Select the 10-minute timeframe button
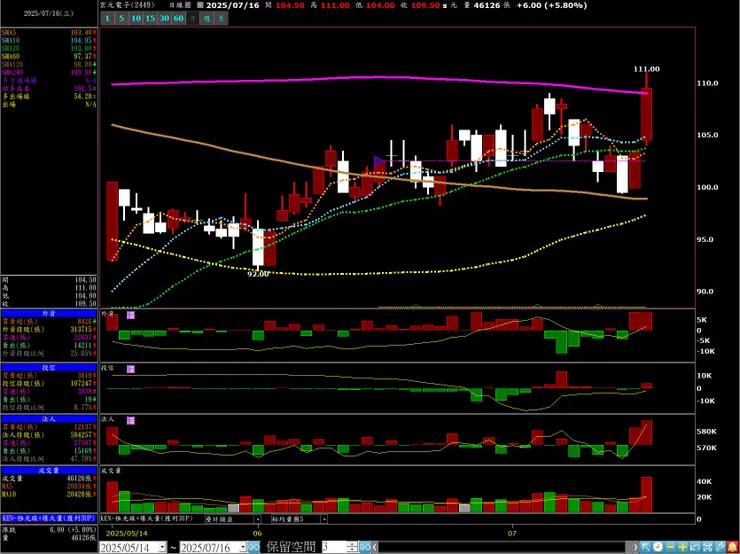 click(x=136, y=18)
